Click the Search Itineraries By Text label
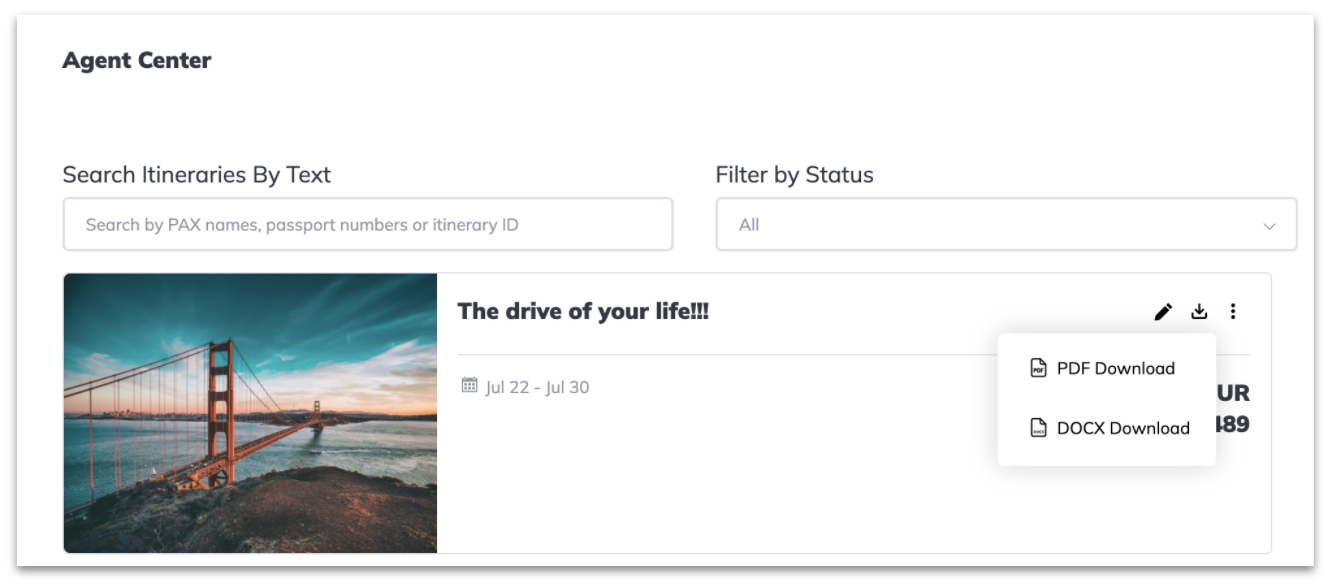The image size is (1328, 586). coord(196,175)
